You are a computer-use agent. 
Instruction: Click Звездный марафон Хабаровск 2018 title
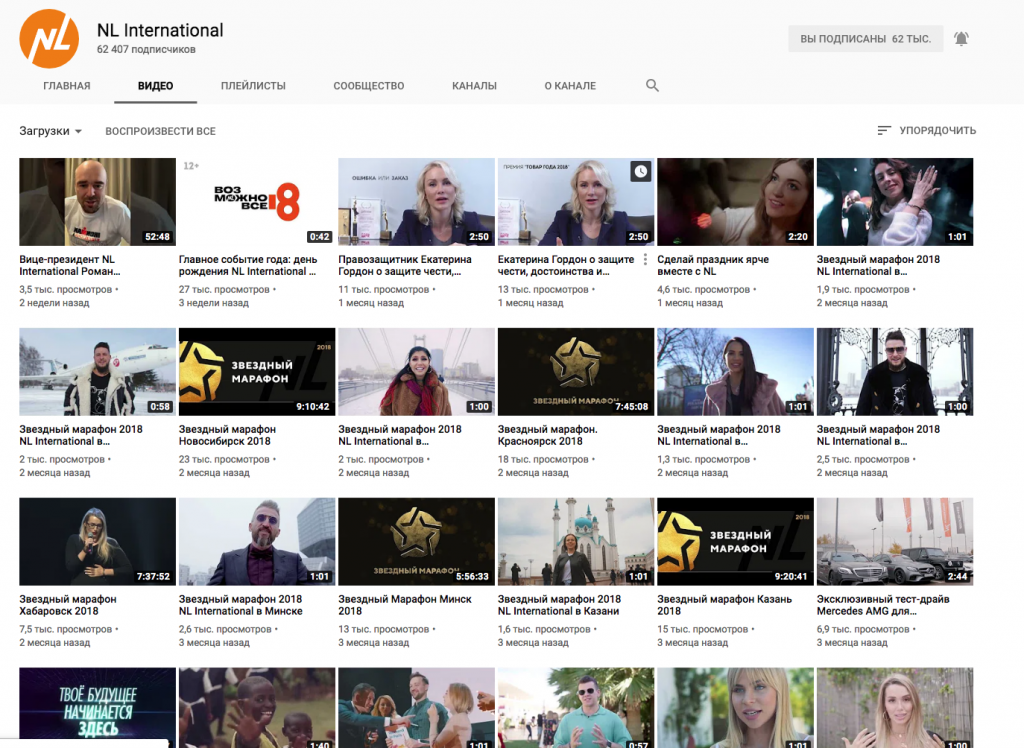68,605
